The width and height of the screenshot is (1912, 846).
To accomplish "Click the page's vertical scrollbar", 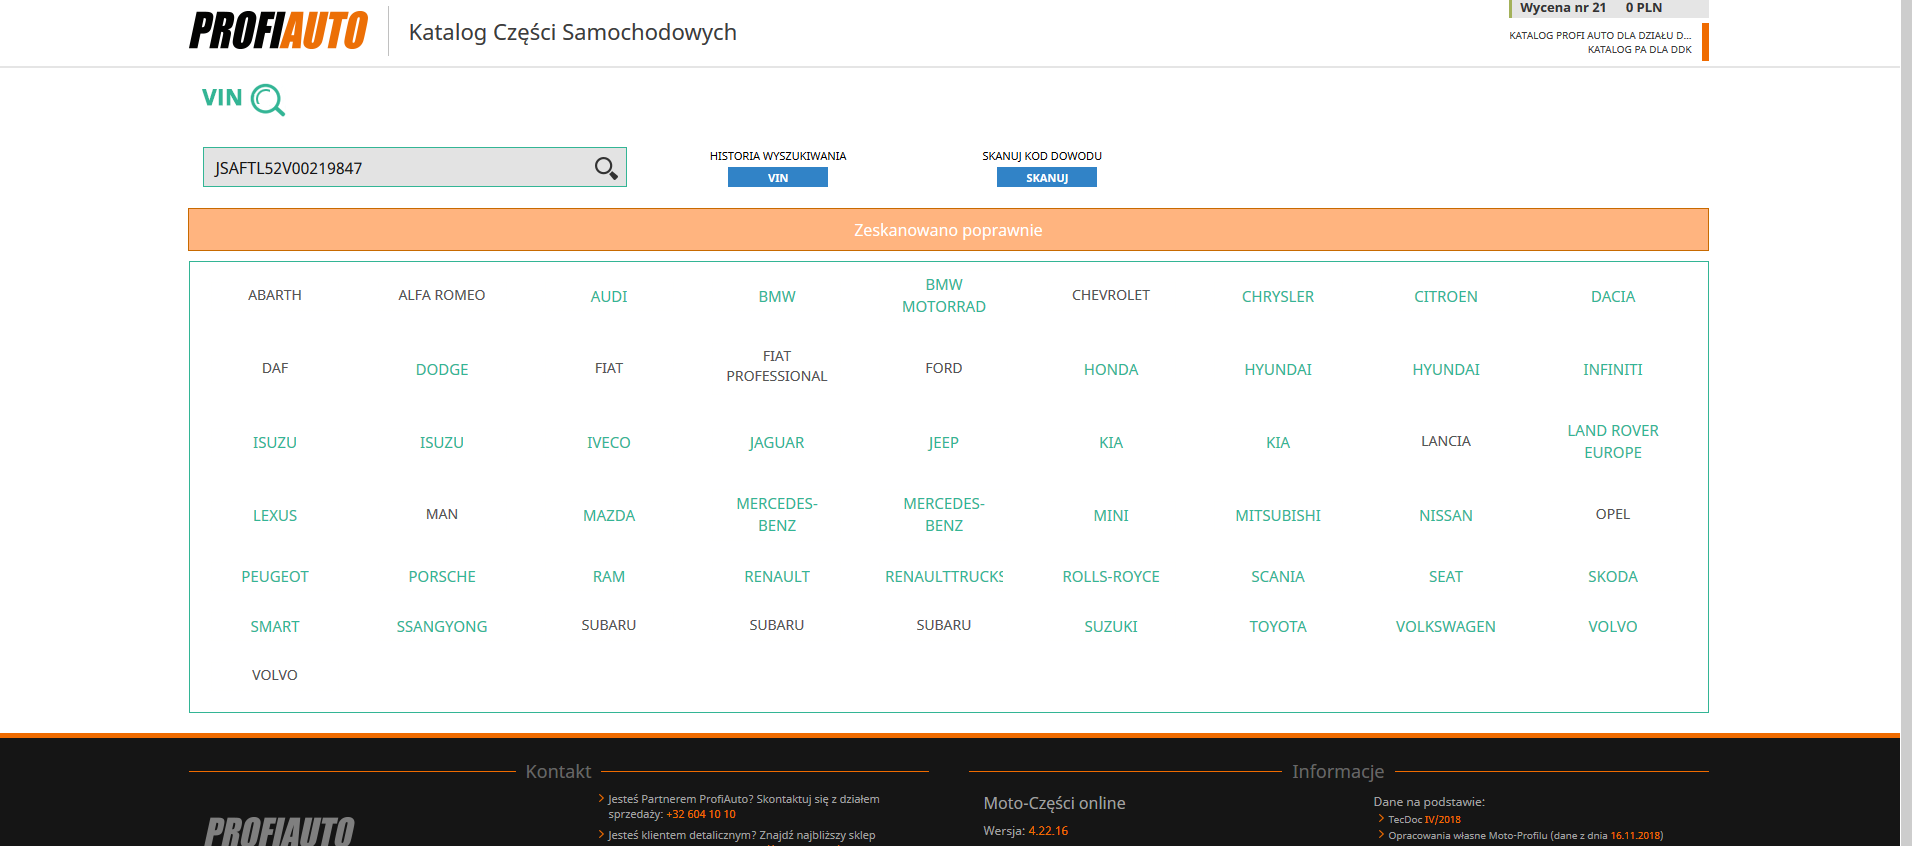I will click(1906, 423).
